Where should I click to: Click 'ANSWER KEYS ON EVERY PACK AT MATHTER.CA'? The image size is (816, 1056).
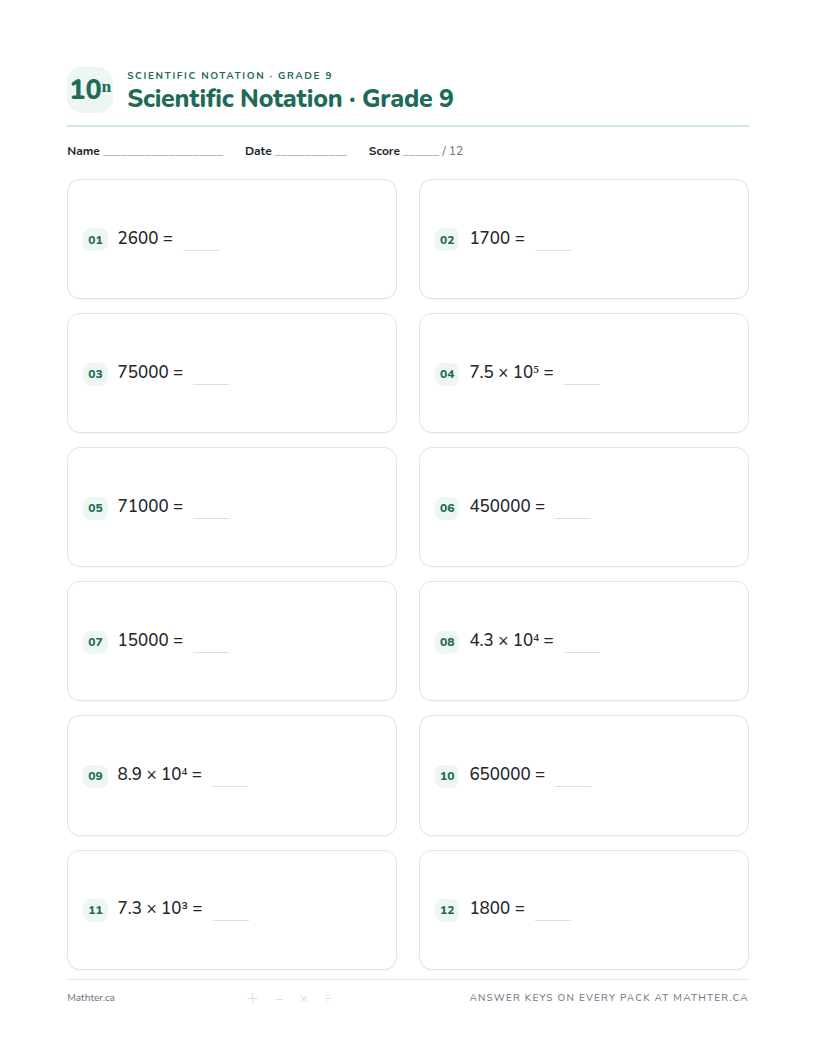609,997
